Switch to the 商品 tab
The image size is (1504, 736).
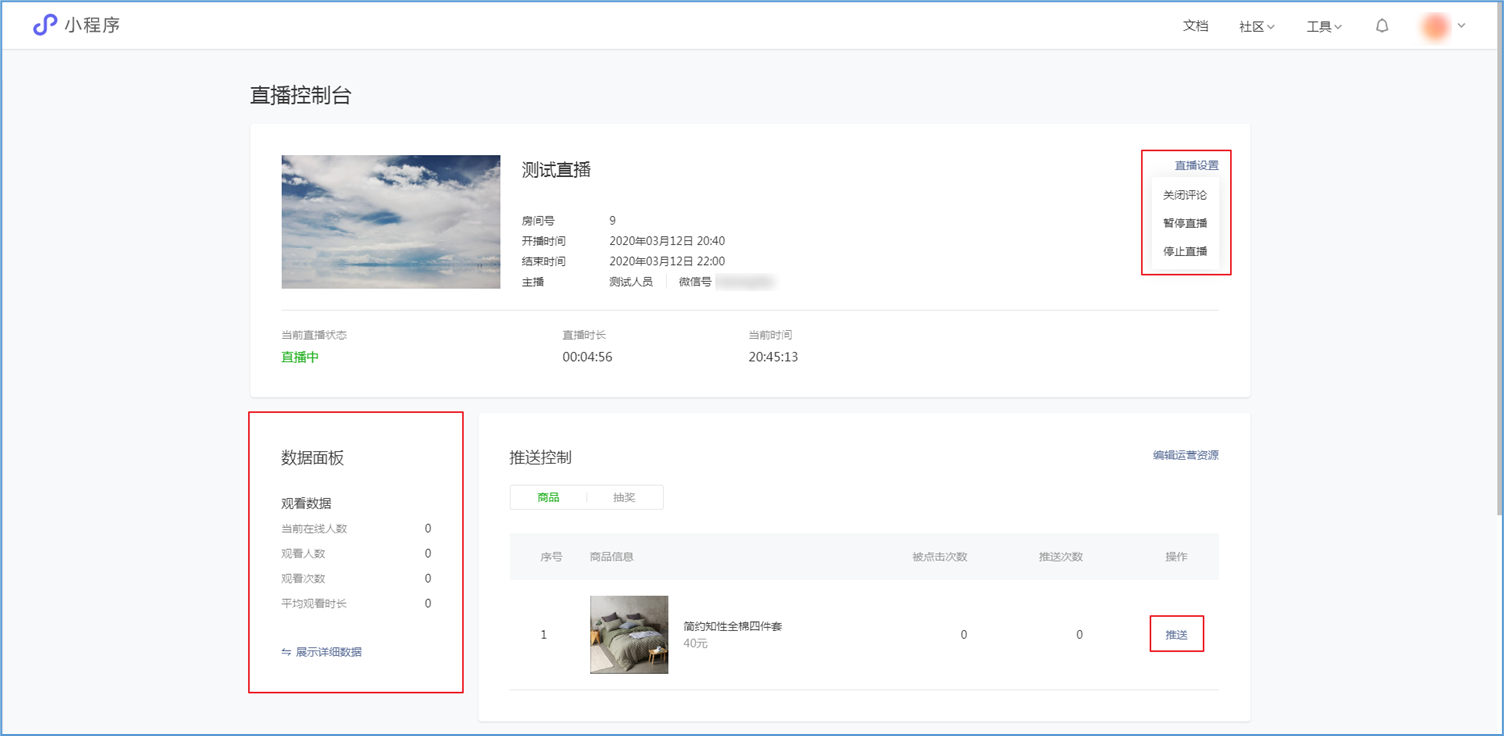548,497
